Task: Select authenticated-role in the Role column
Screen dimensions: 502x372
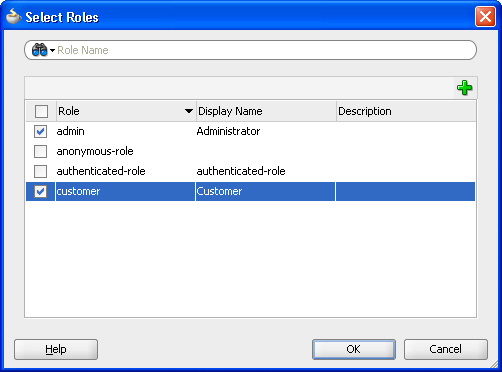Action: tap(101, 171)
